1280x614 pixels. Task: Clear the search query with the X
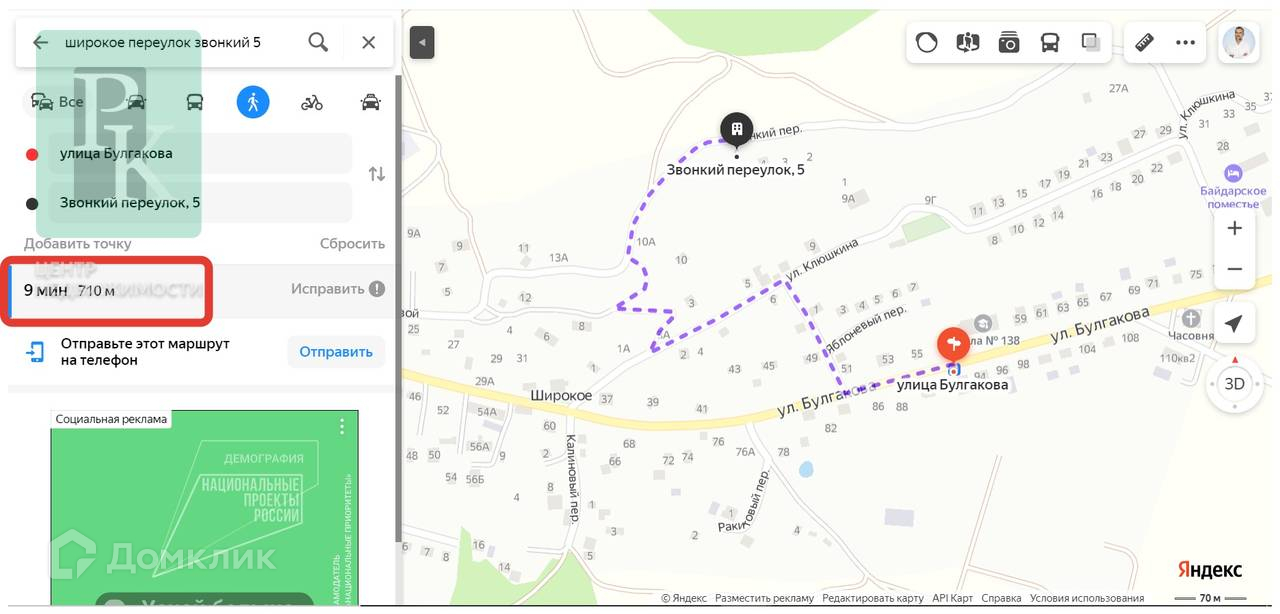pos(369,42)
